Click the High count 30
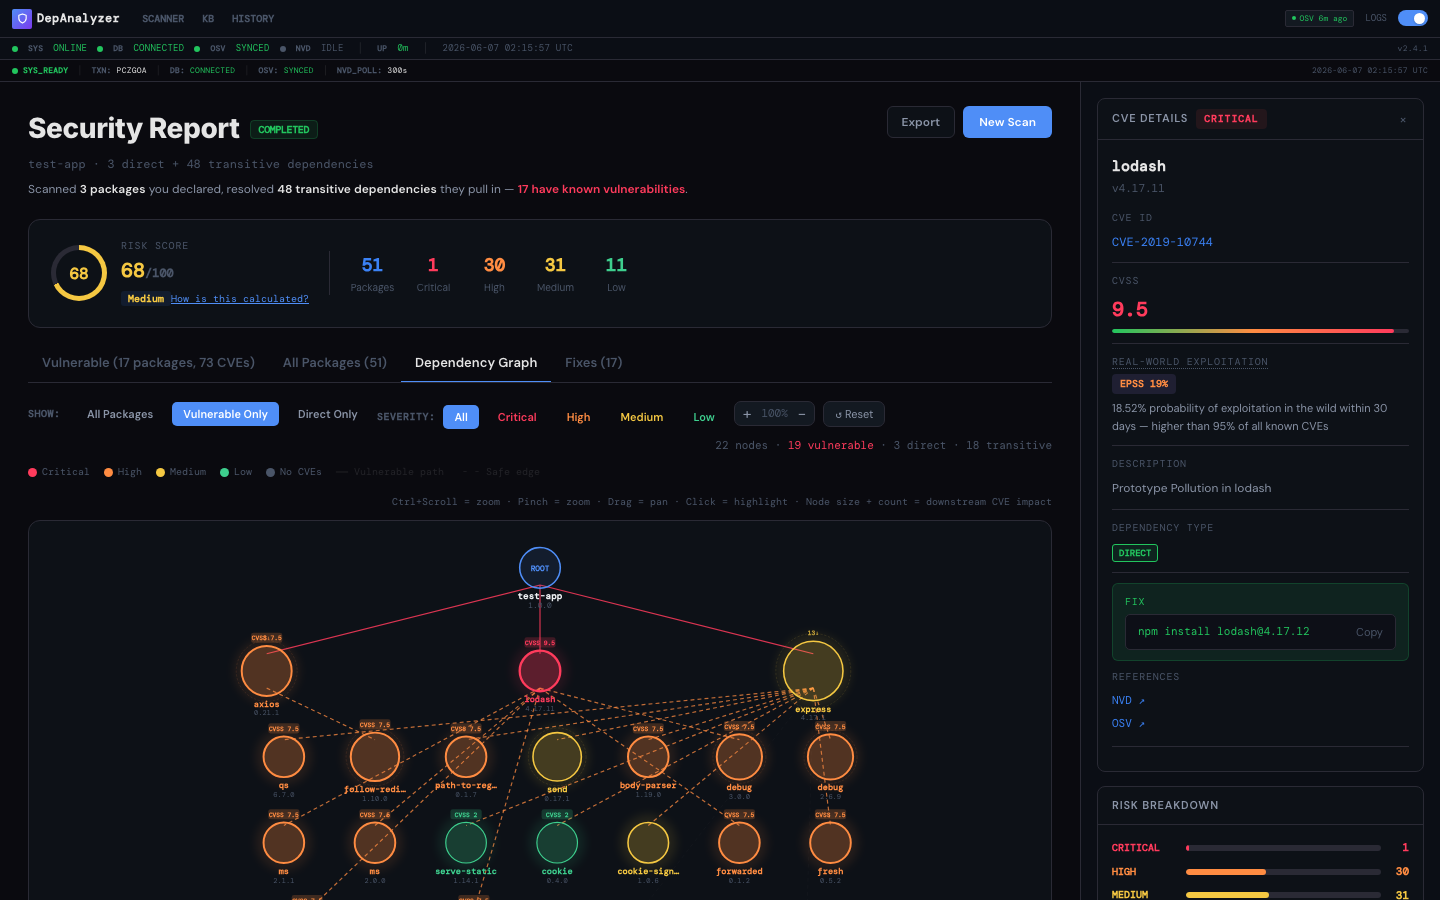The width and height of the screenshot is (1440, 900). [x=494, y=265]
